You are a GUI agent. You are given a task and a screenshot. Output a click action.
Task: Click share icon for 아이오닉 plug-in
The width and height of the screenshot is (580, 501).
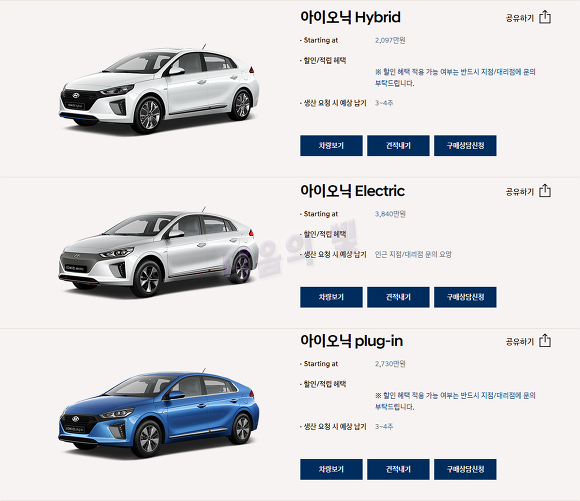(545, 341)
